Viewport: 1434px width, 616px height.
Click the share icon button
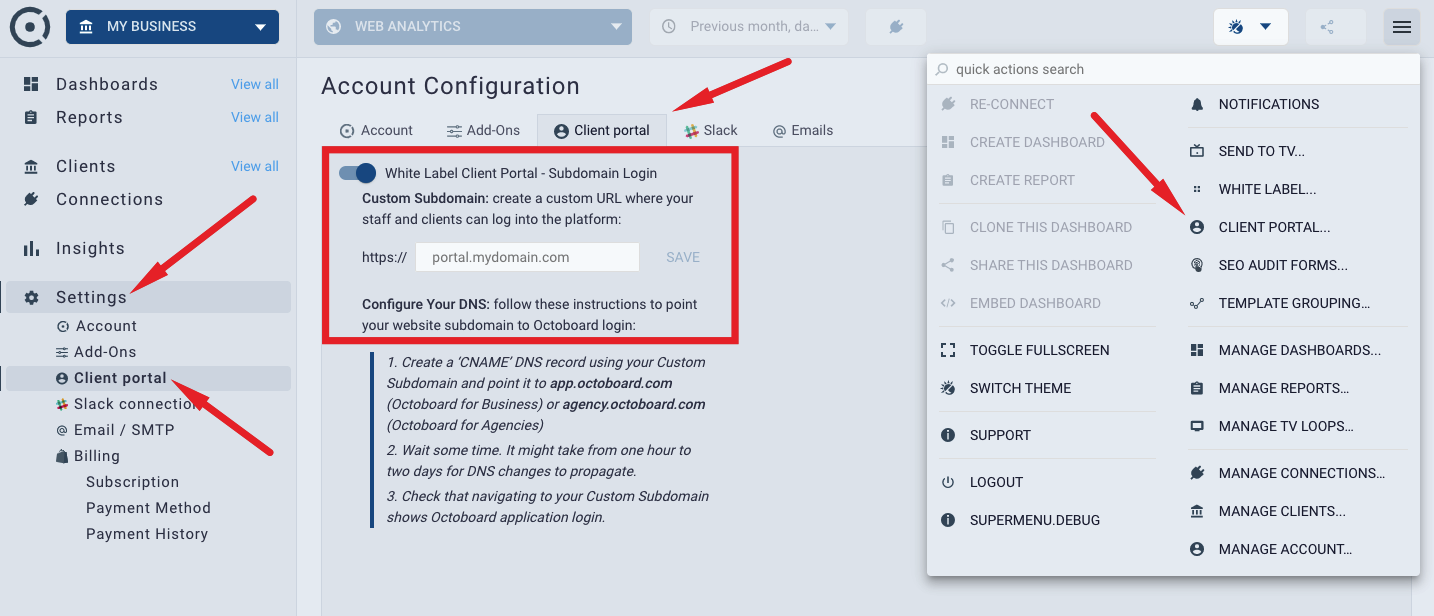[1335, 27]
